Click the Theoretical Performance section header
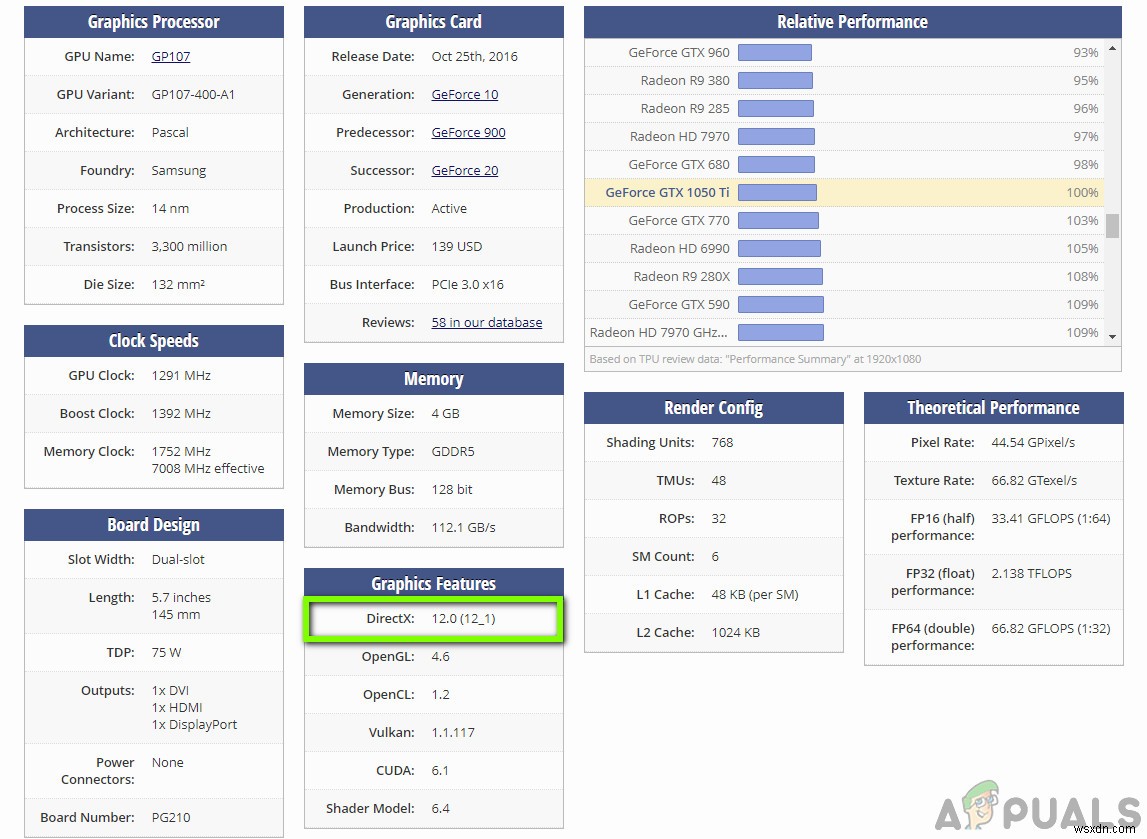 click(992, 408)
